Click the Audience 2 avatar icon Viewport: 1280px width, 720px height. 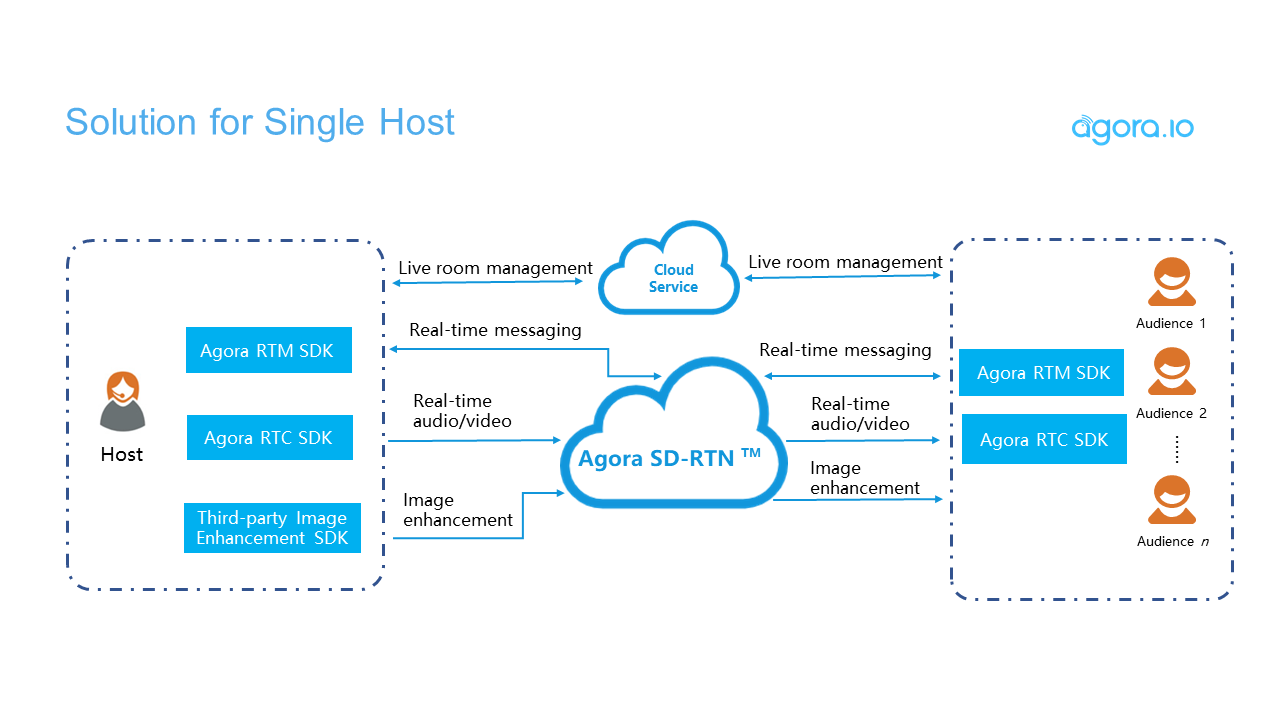coord(1171,372)
